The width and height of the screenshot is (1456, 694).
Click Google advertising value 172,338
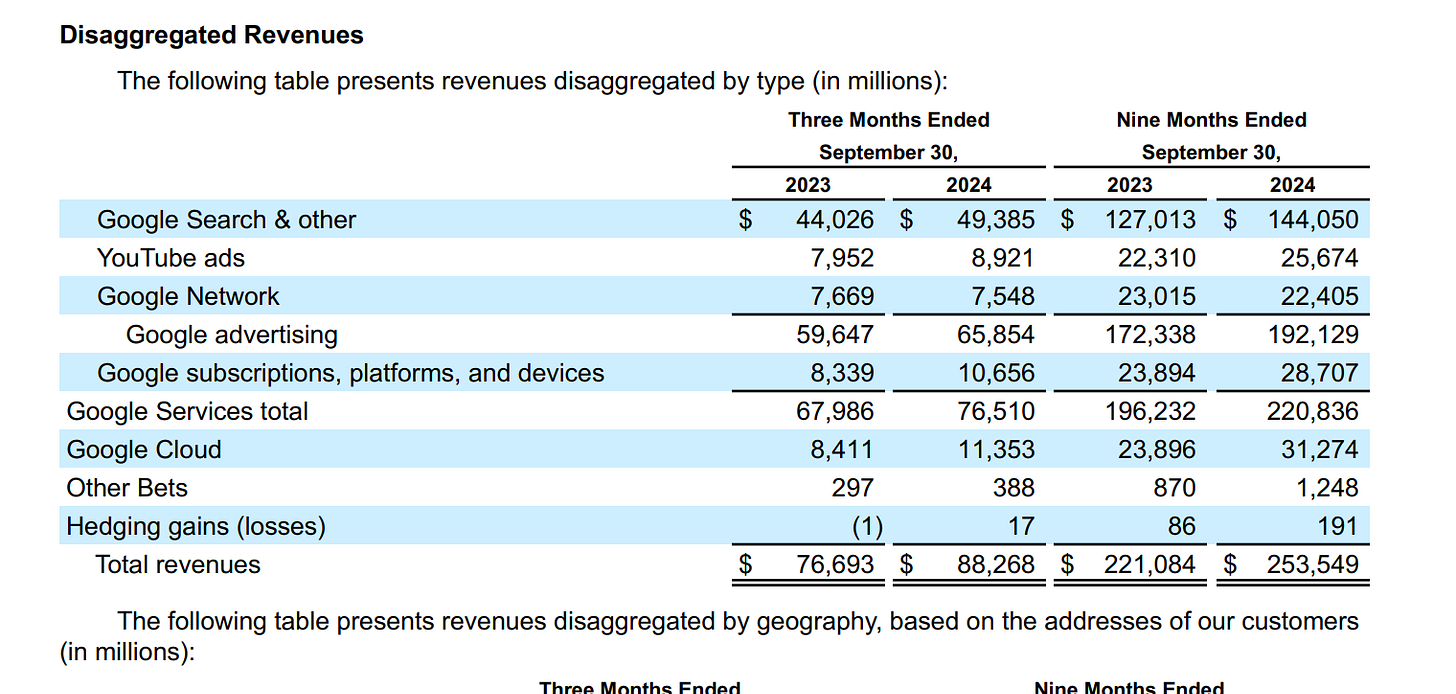point(1150,334)
